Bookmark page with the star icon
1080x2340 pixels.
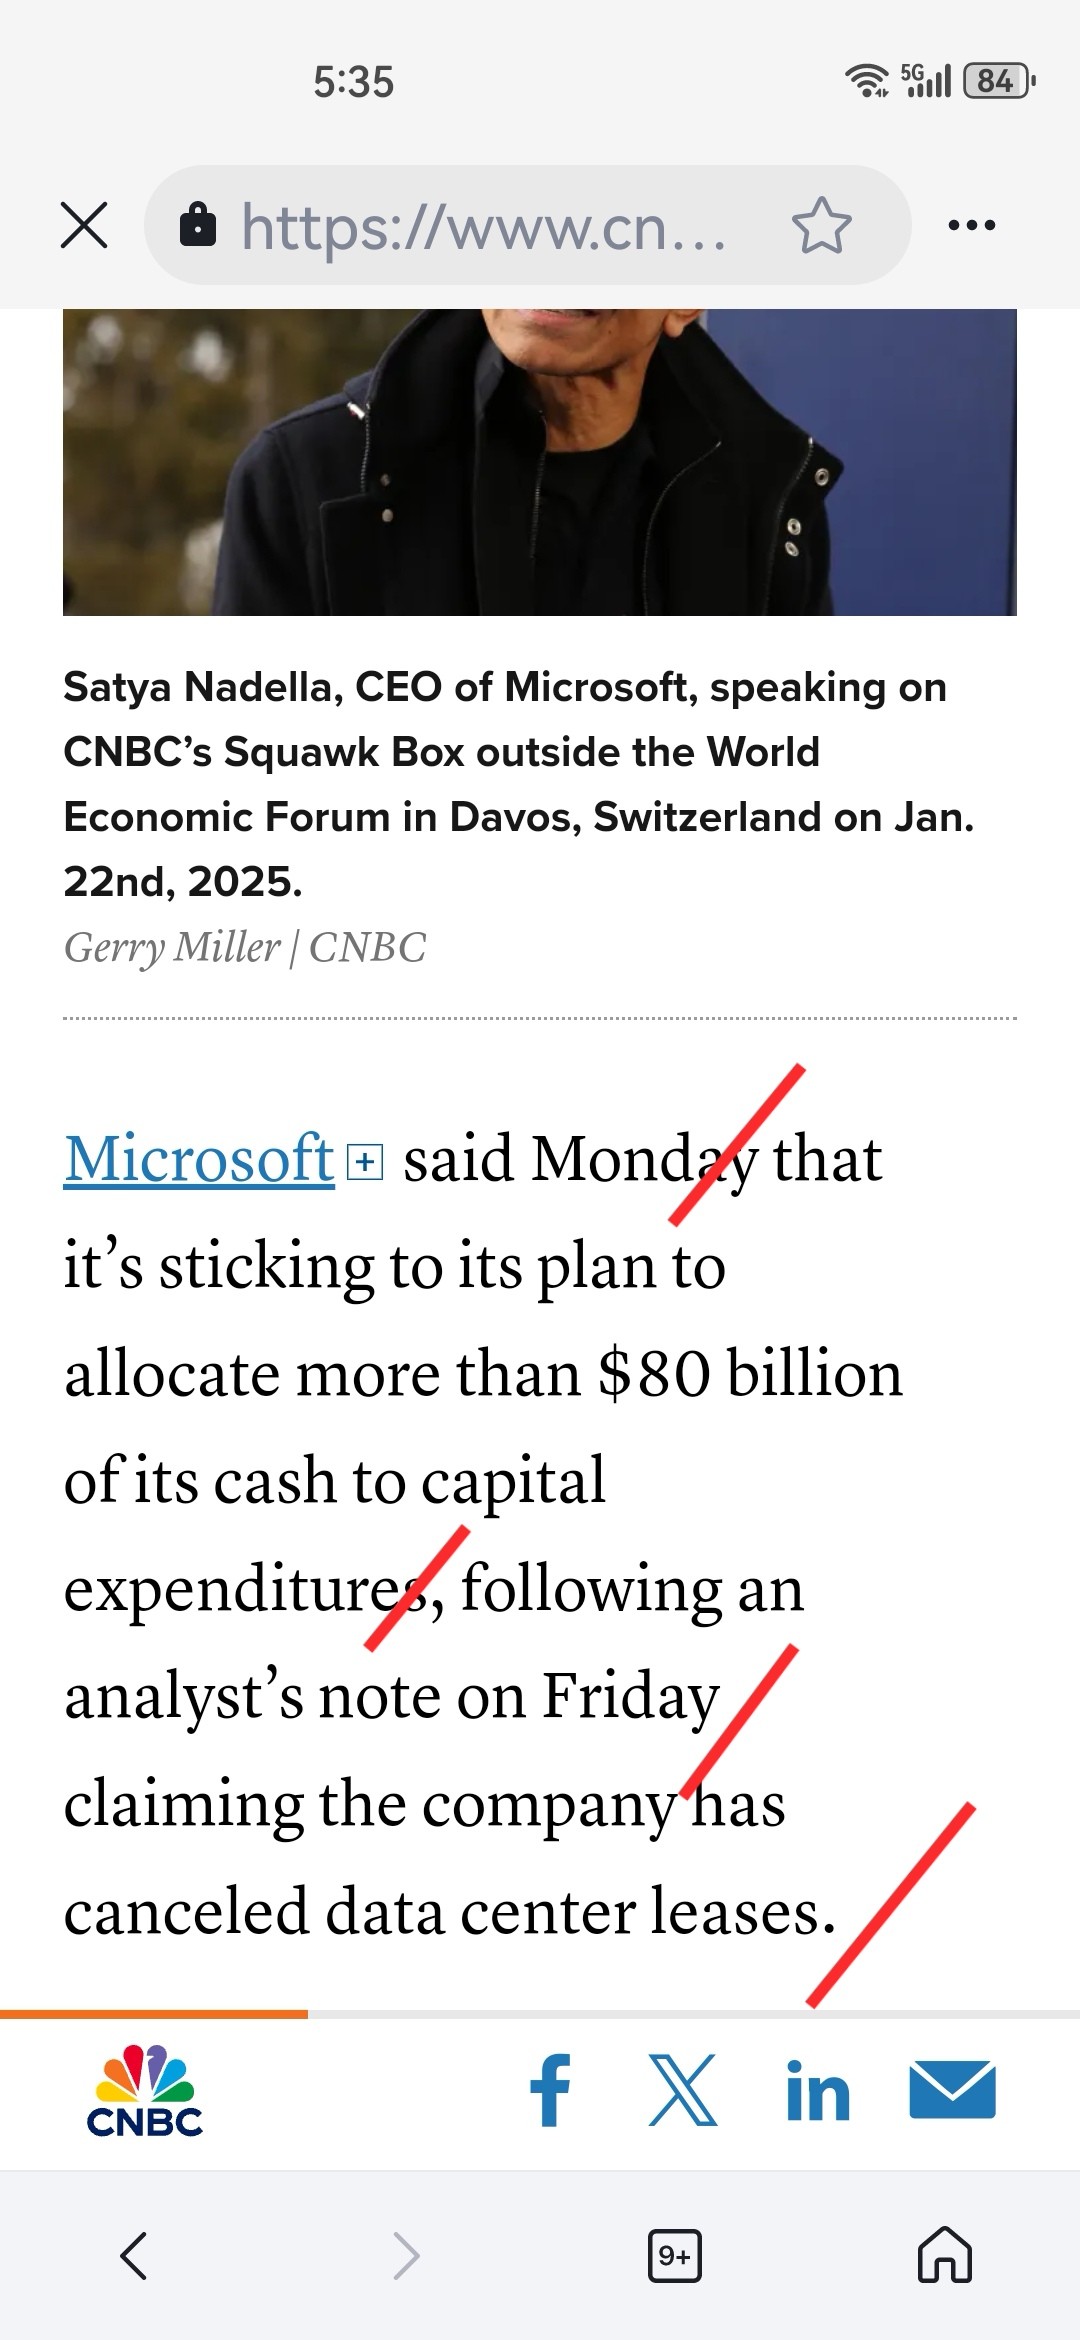tap(821, 225)
